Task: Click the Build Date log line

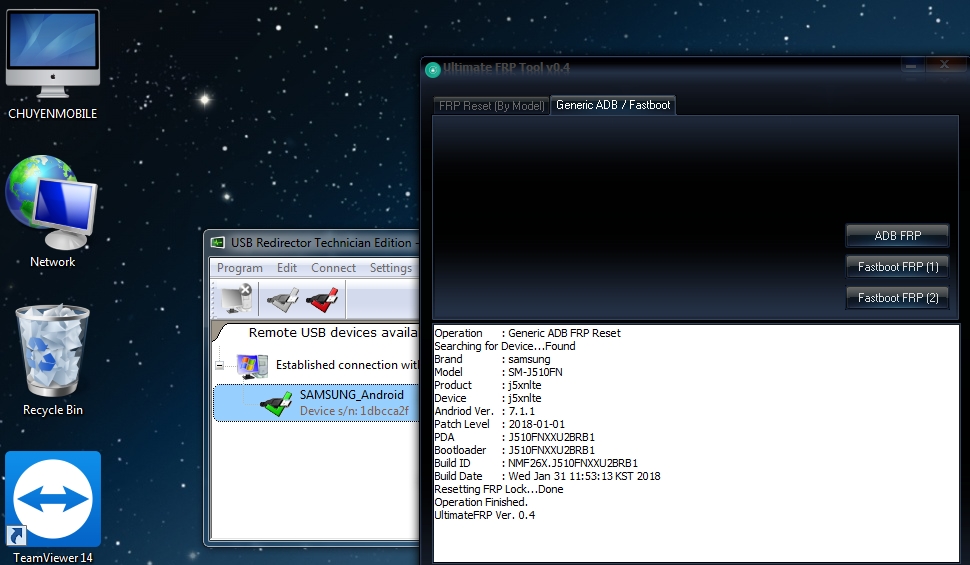Action: point(547,476)
